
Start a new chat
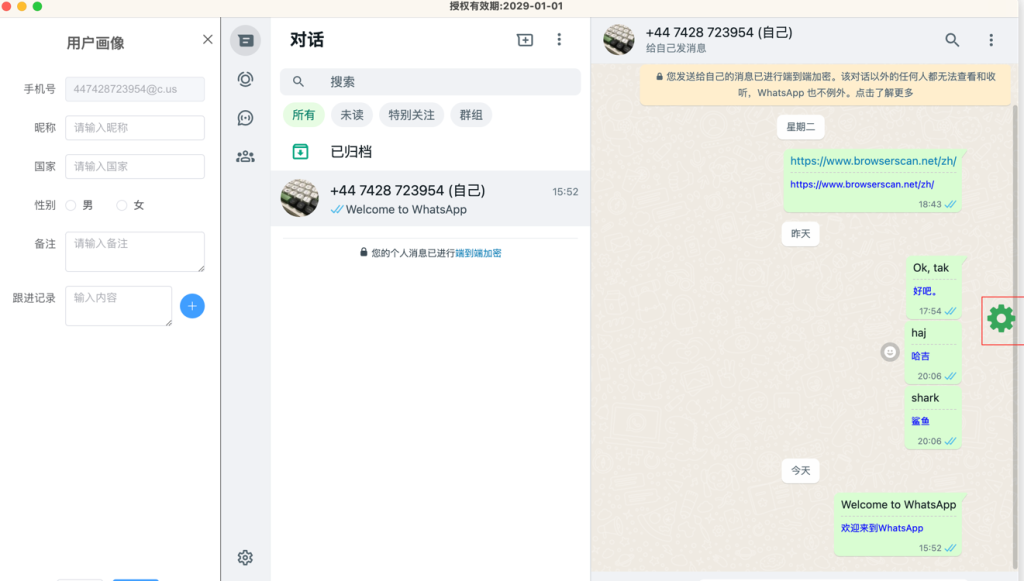click(x=525, y=40)
